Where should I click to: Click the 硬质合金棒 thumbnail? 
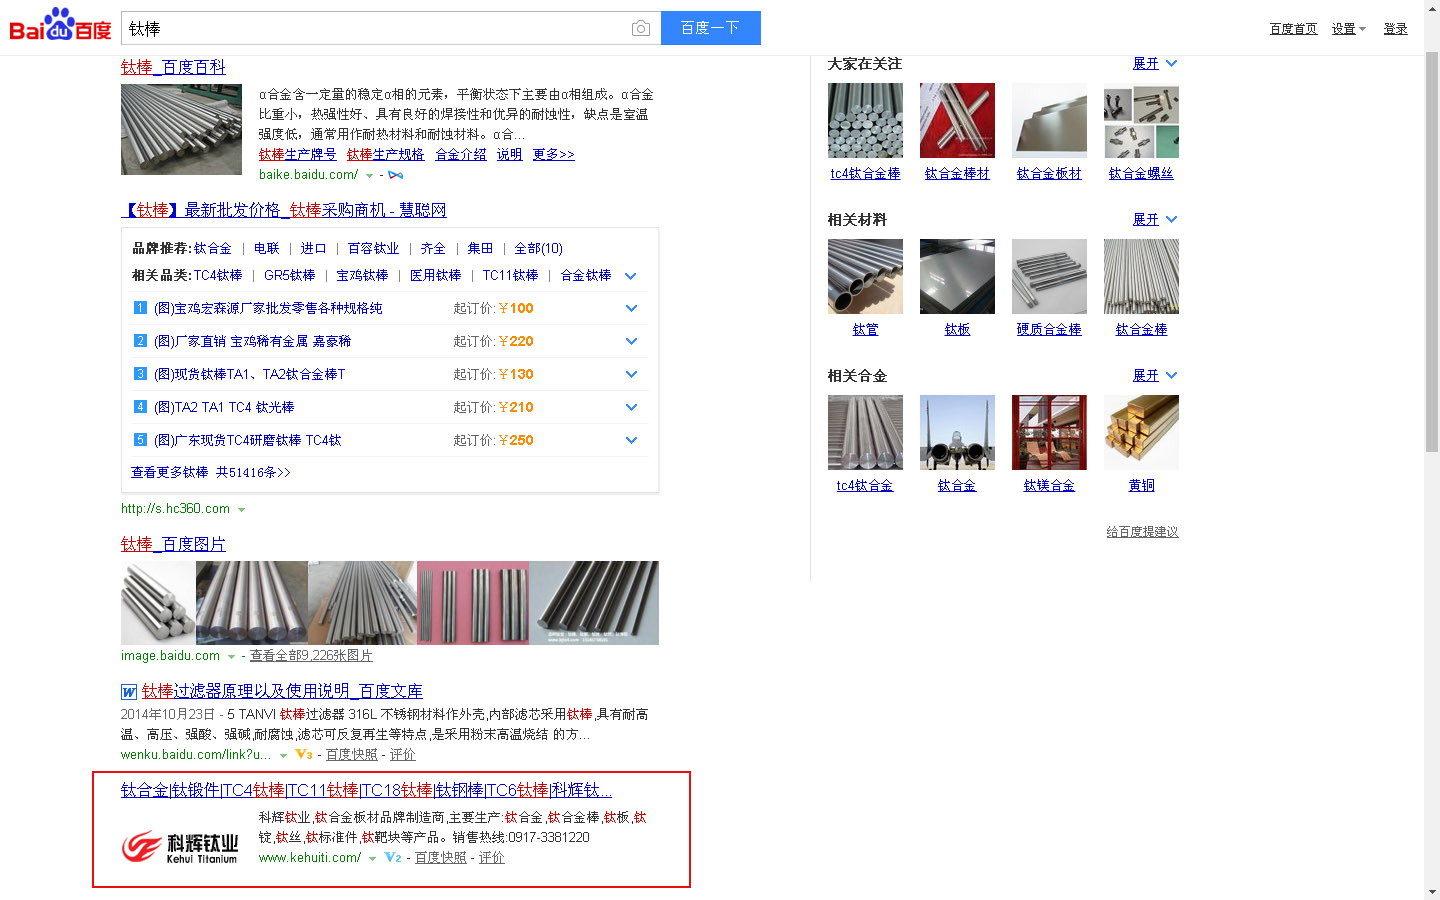[1049, 276]
